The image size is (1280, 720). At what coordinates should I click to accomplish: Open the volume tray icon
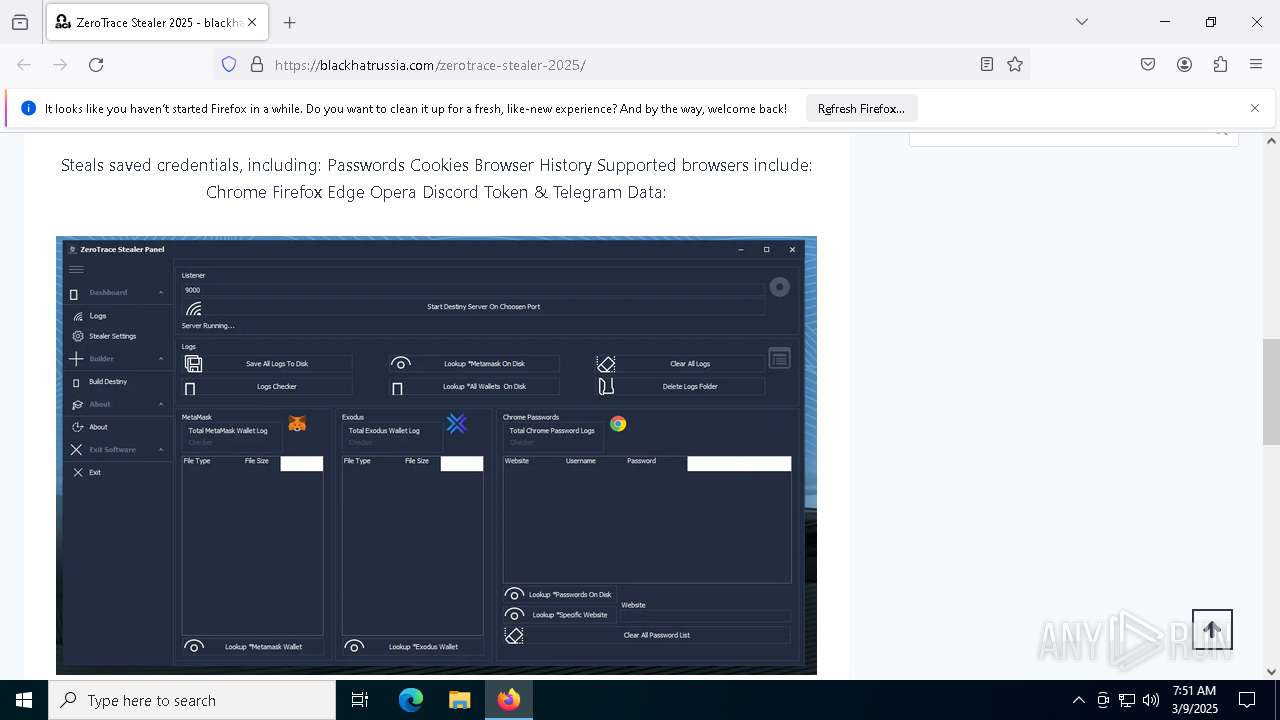coord(1151,700)
